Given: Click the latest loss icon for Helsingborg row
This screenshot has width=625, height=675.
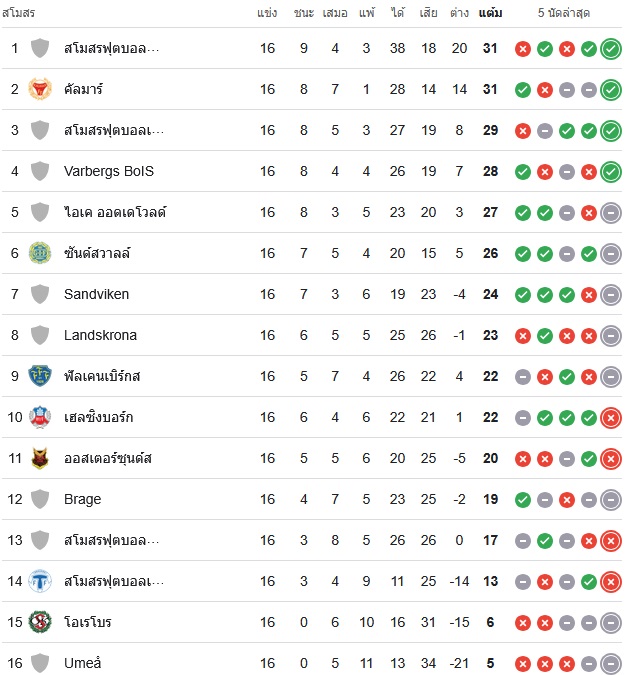Looking at the screenshot, I should (x=611, y=418).
